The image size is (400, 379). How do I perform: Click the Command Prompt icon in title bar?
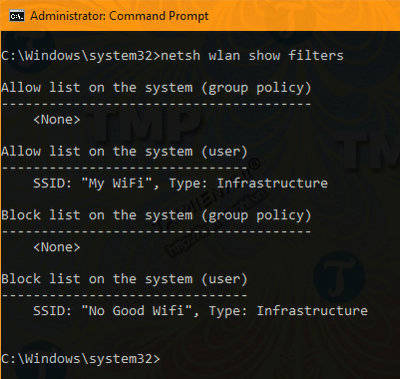tap(16, 16)
